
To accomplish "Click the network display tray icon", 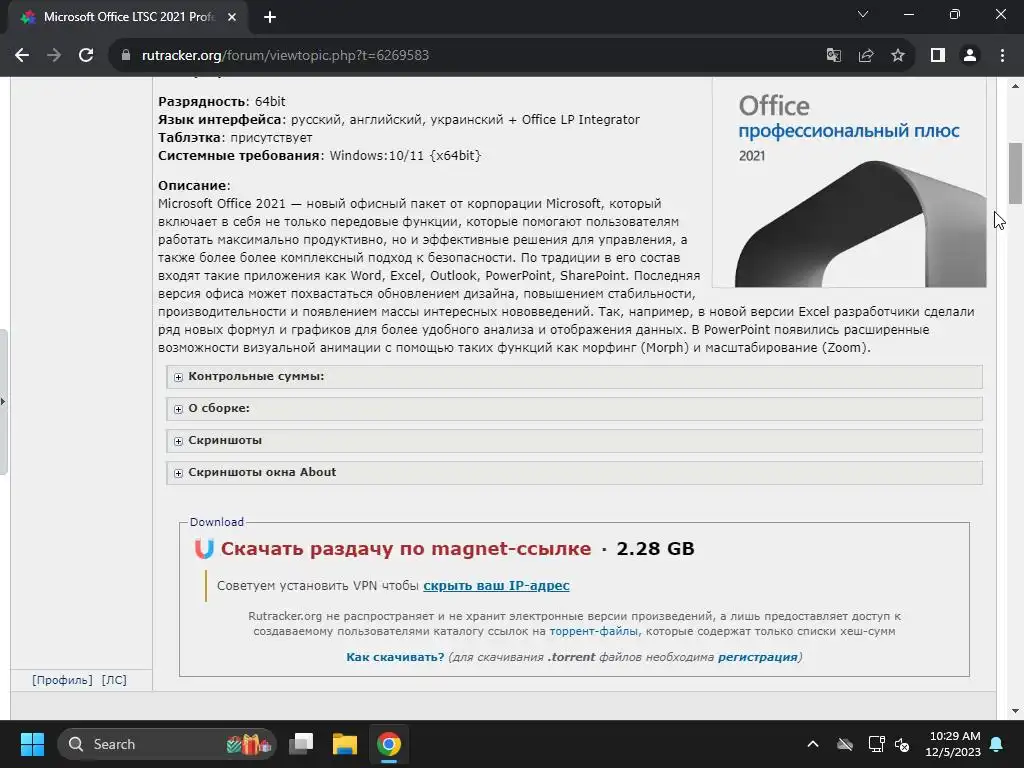I will click(x=876, y=744).
